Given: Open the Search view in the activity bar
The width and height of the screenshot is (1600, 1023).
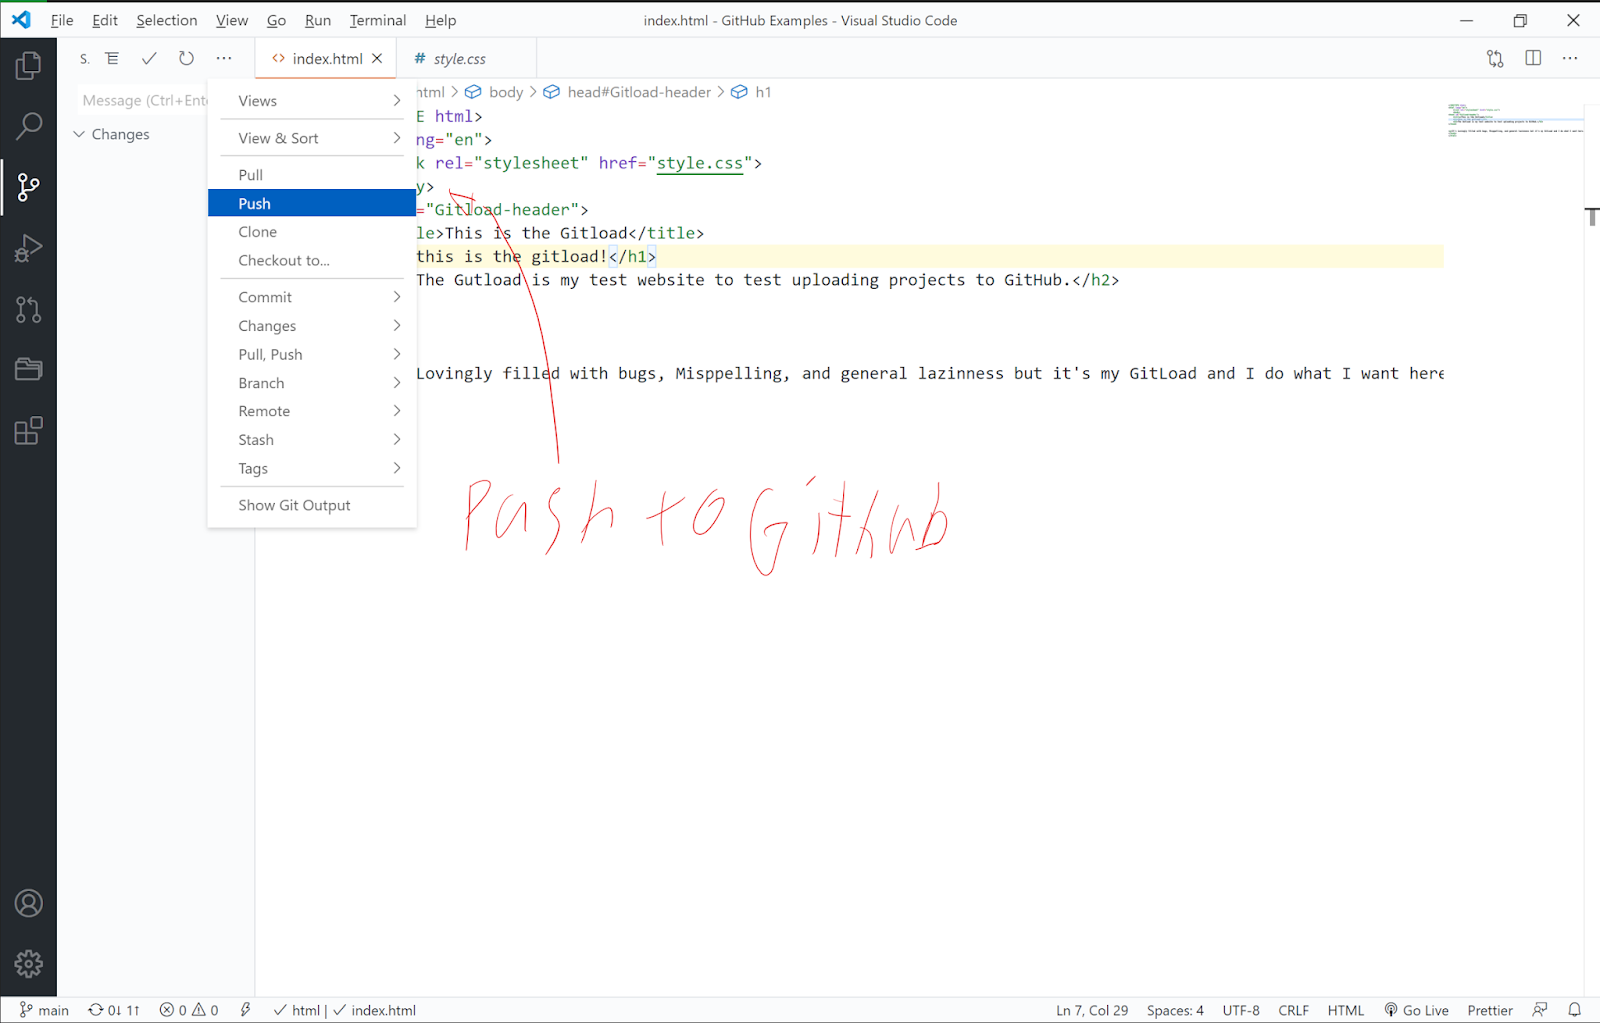Looking at the screenshot, I should pos(28,126).
